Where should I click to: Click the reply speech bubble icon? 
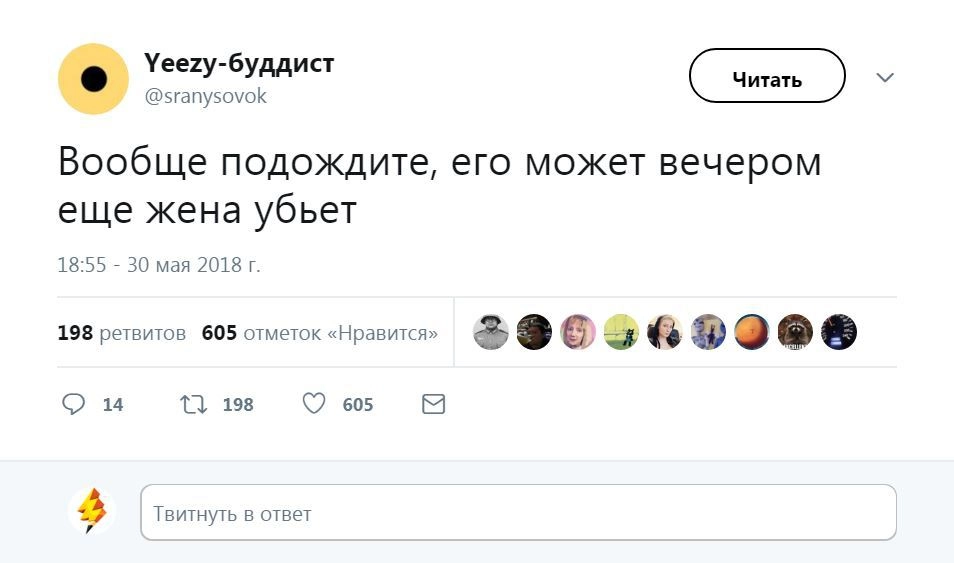(74, 404)
